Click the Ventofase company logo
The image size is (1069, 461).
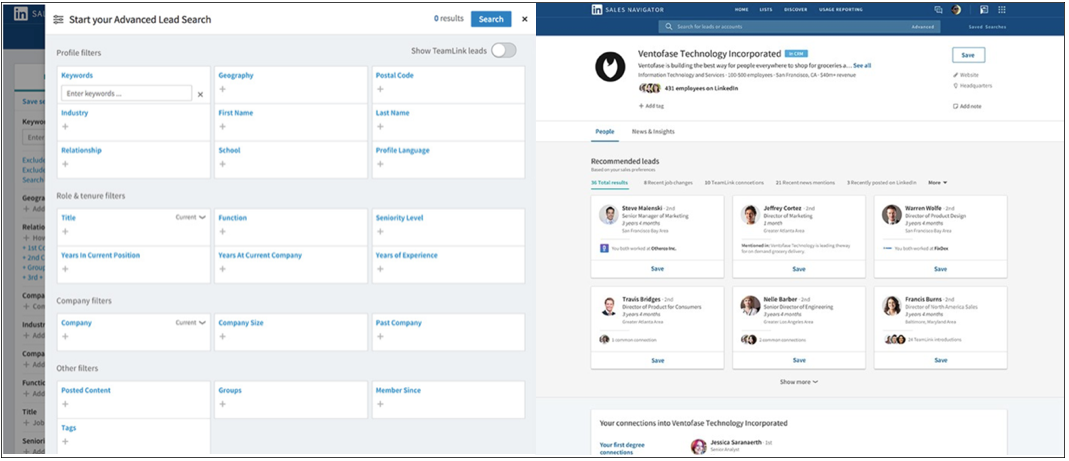(609, 66)
